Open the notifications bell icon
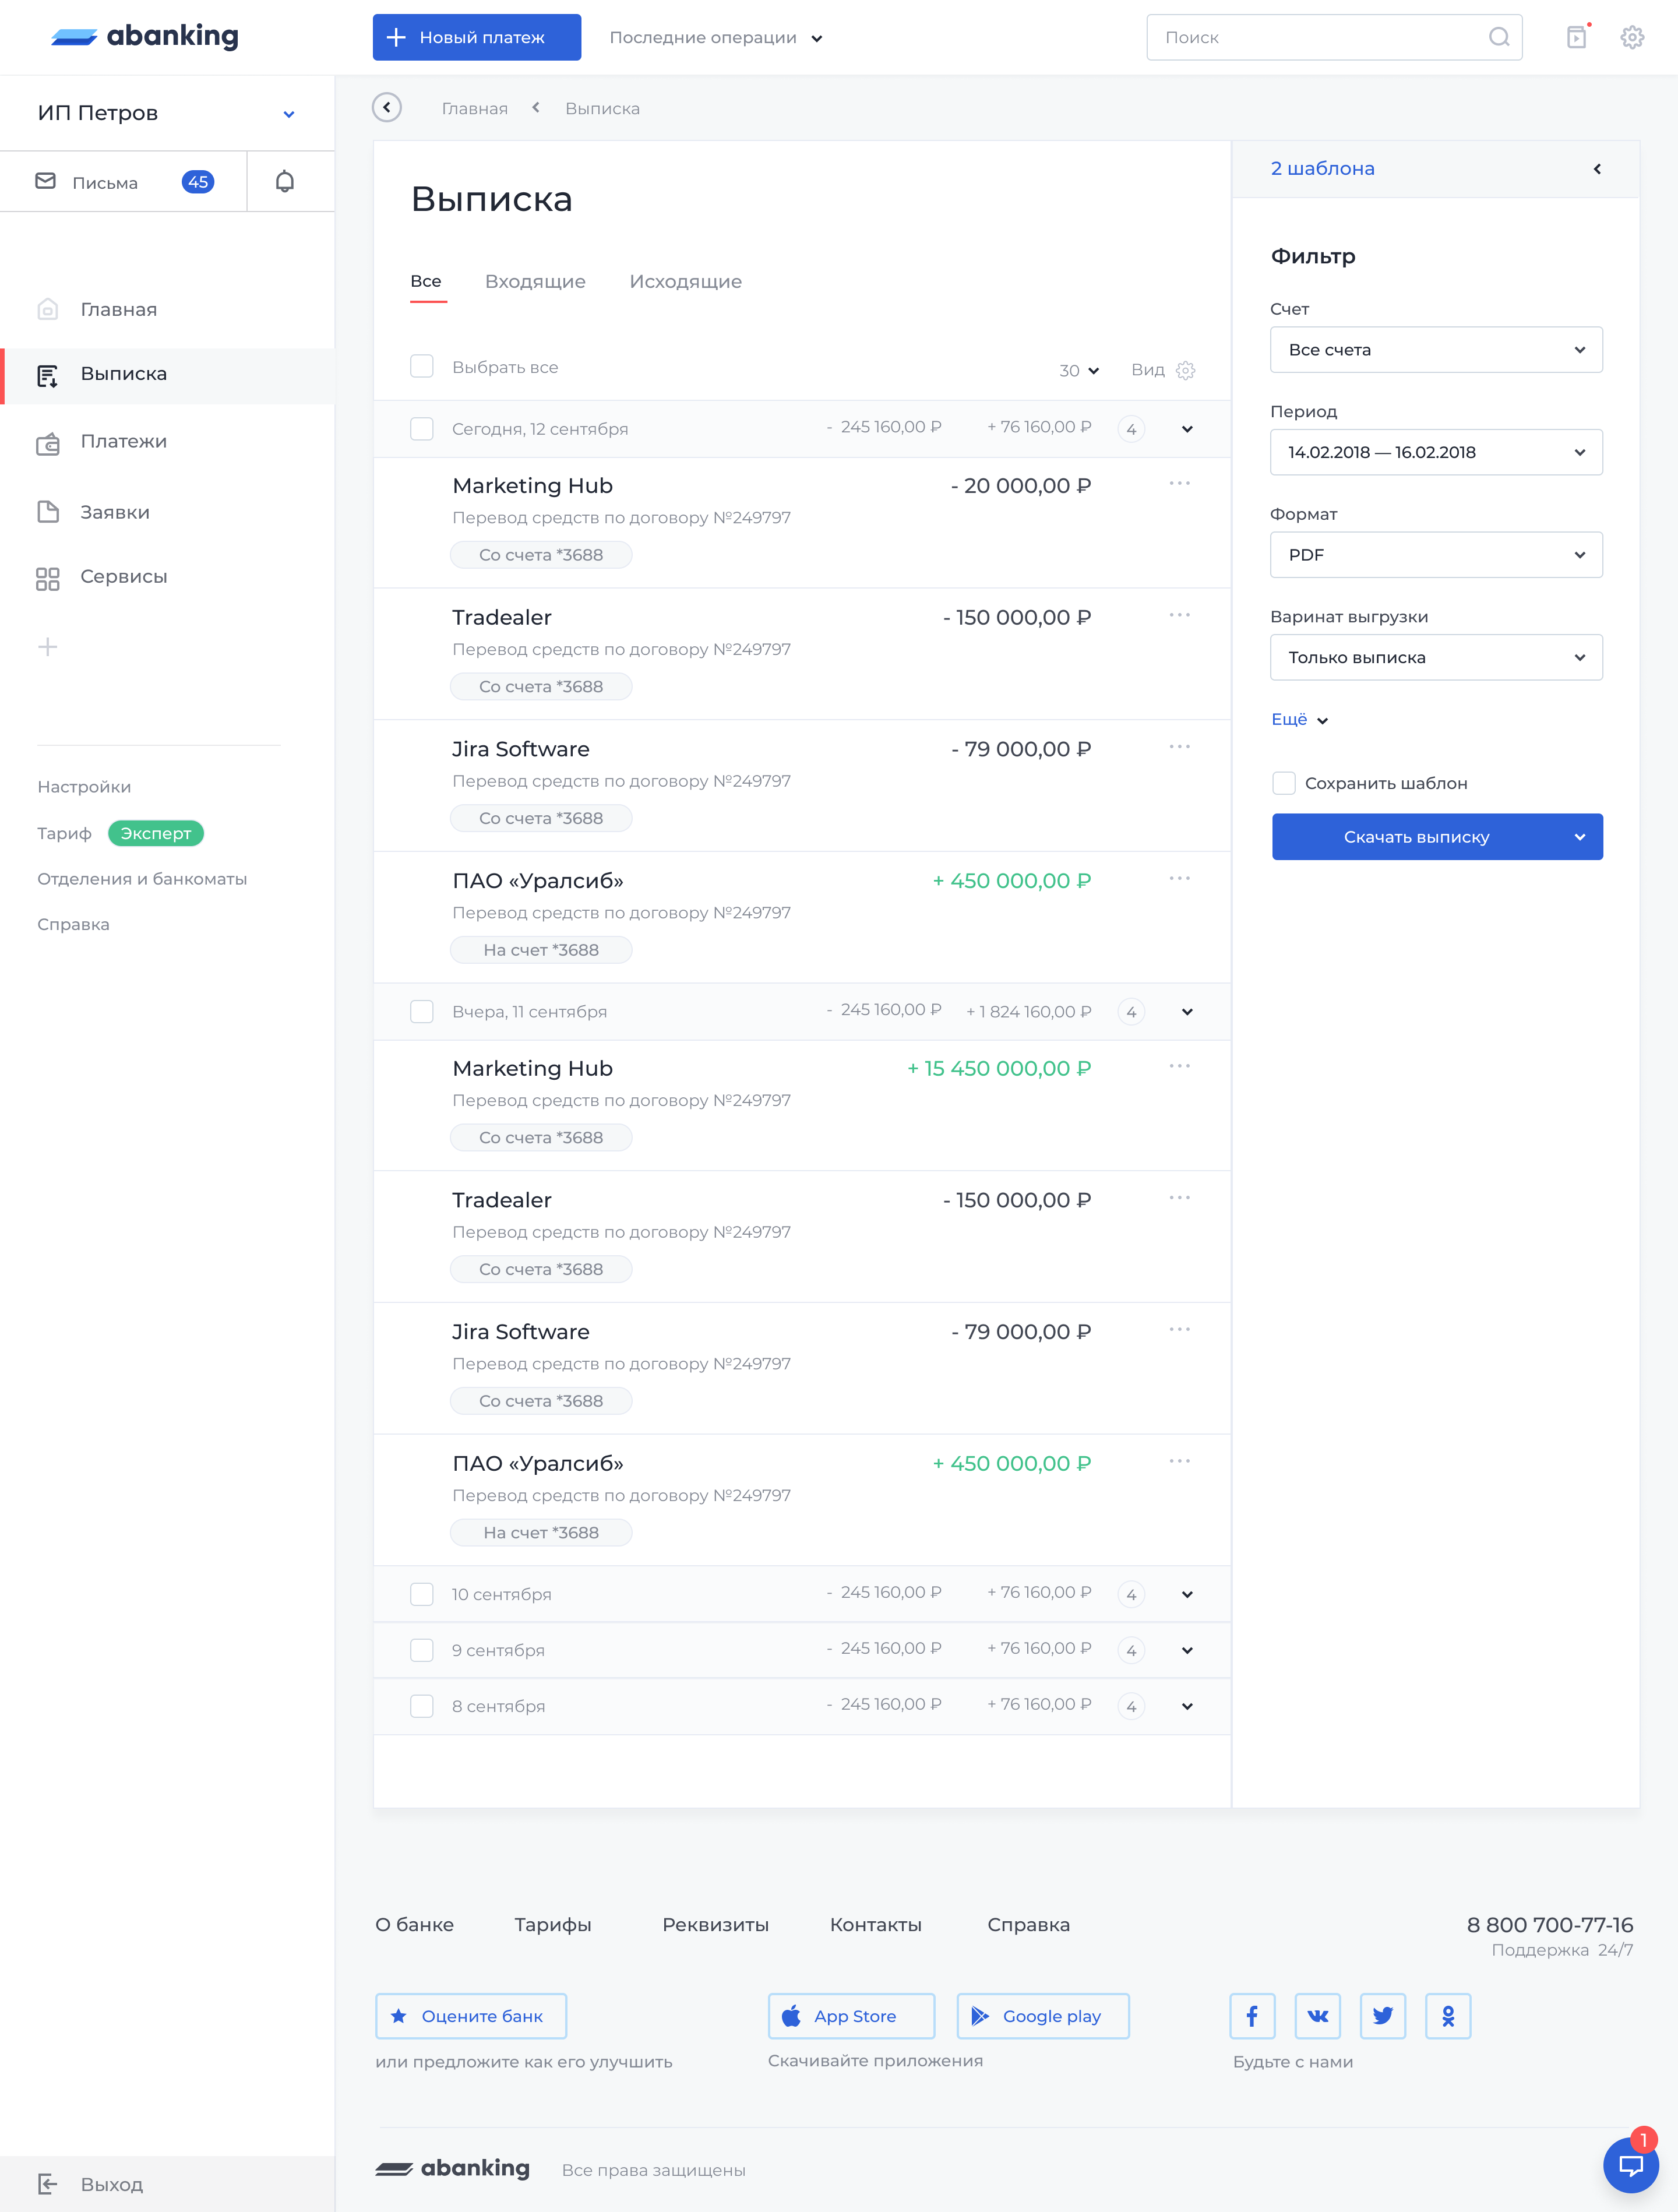This screenshot has height=2212, width=1678. click(285, 182)
